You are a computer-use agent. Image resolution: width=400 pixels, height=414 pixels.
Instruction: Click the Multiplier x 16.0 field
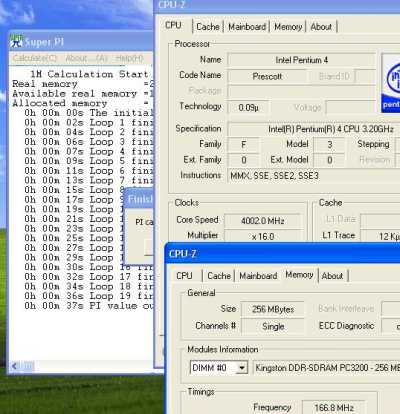click(x=263, y=236)
